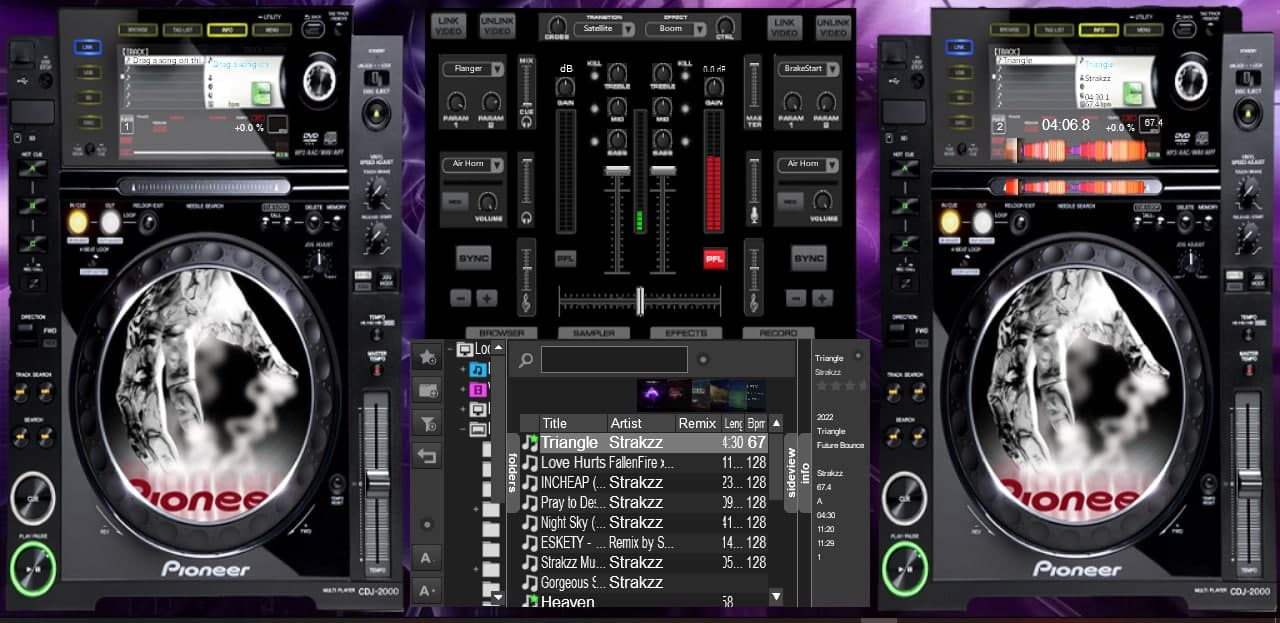This screenshot has width=1280, height=623.
Task: Switch to the EFFECTS tab
Action: (x=685, y=333)
